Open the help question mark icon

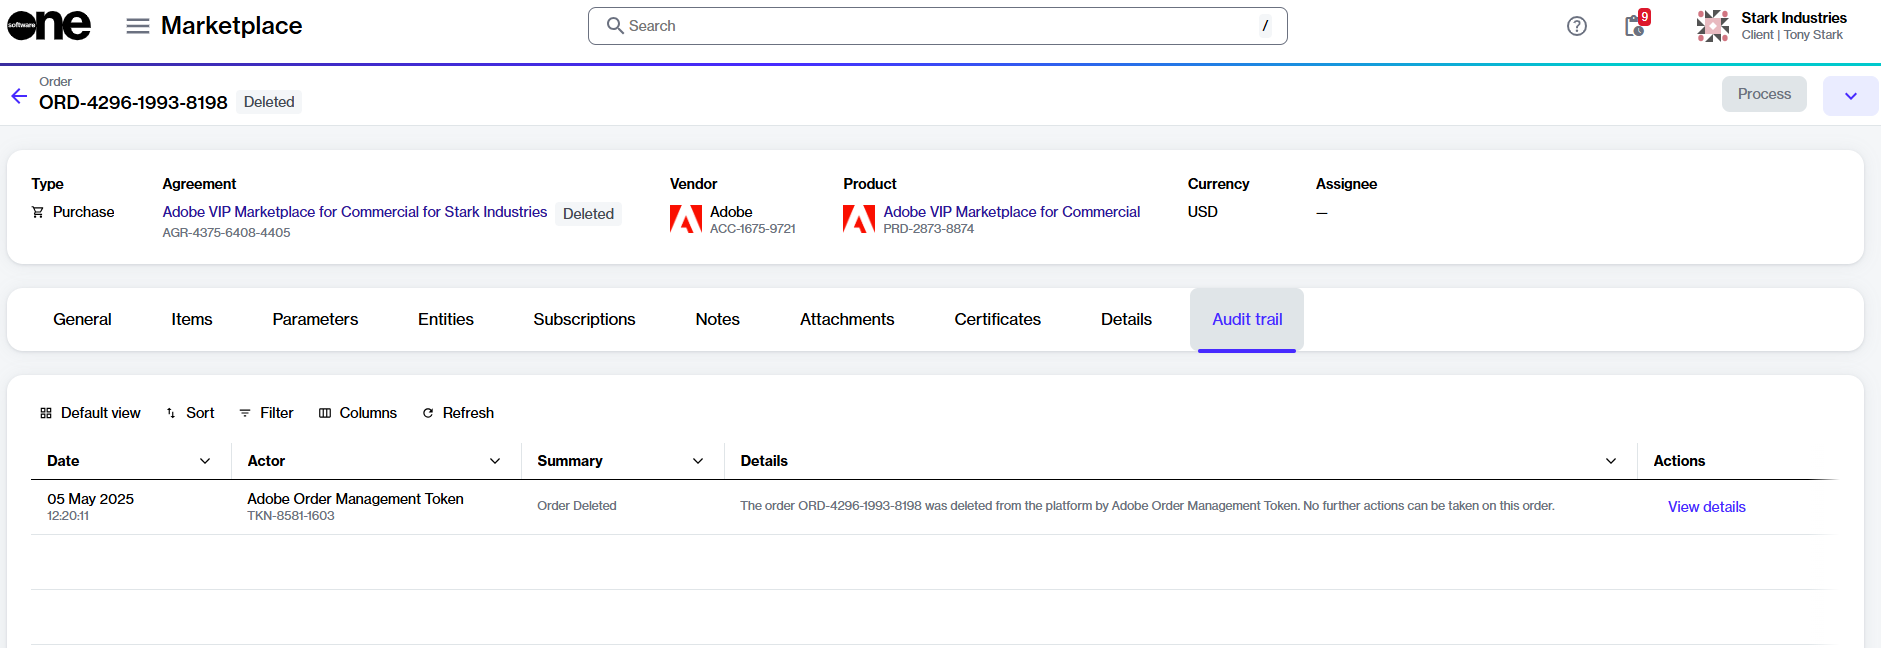click(1576, 26)
